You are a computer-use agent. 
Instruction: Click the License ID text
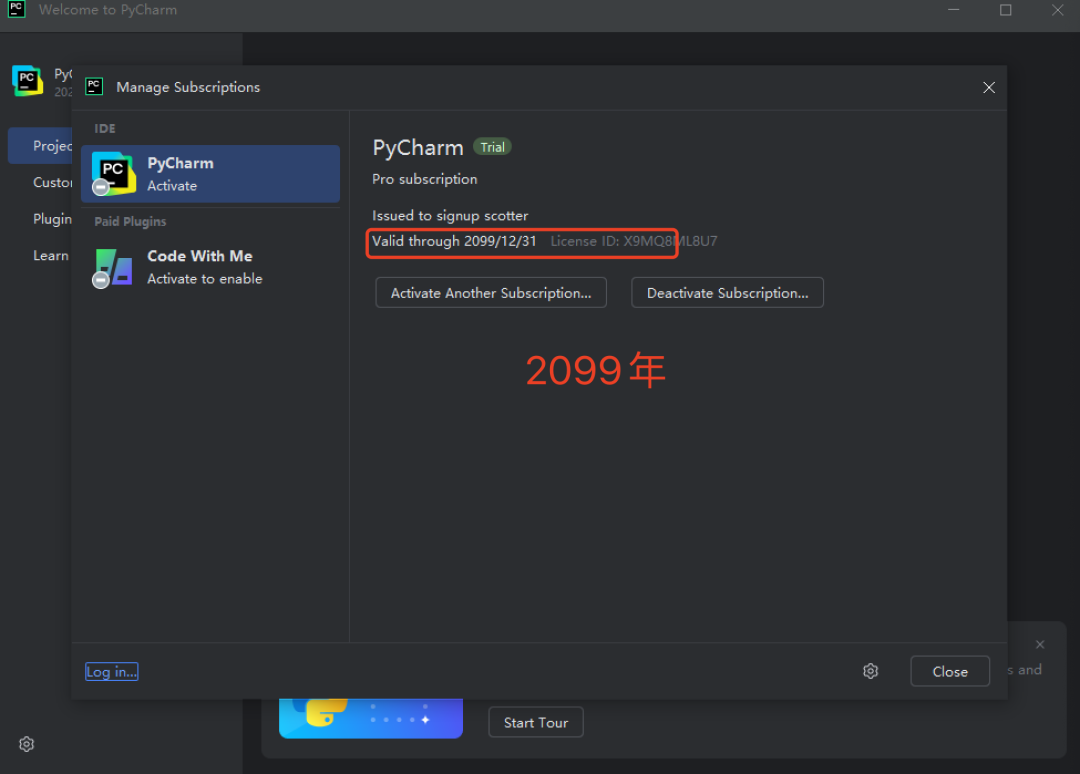pyautogui.click(x=634, y=241)
